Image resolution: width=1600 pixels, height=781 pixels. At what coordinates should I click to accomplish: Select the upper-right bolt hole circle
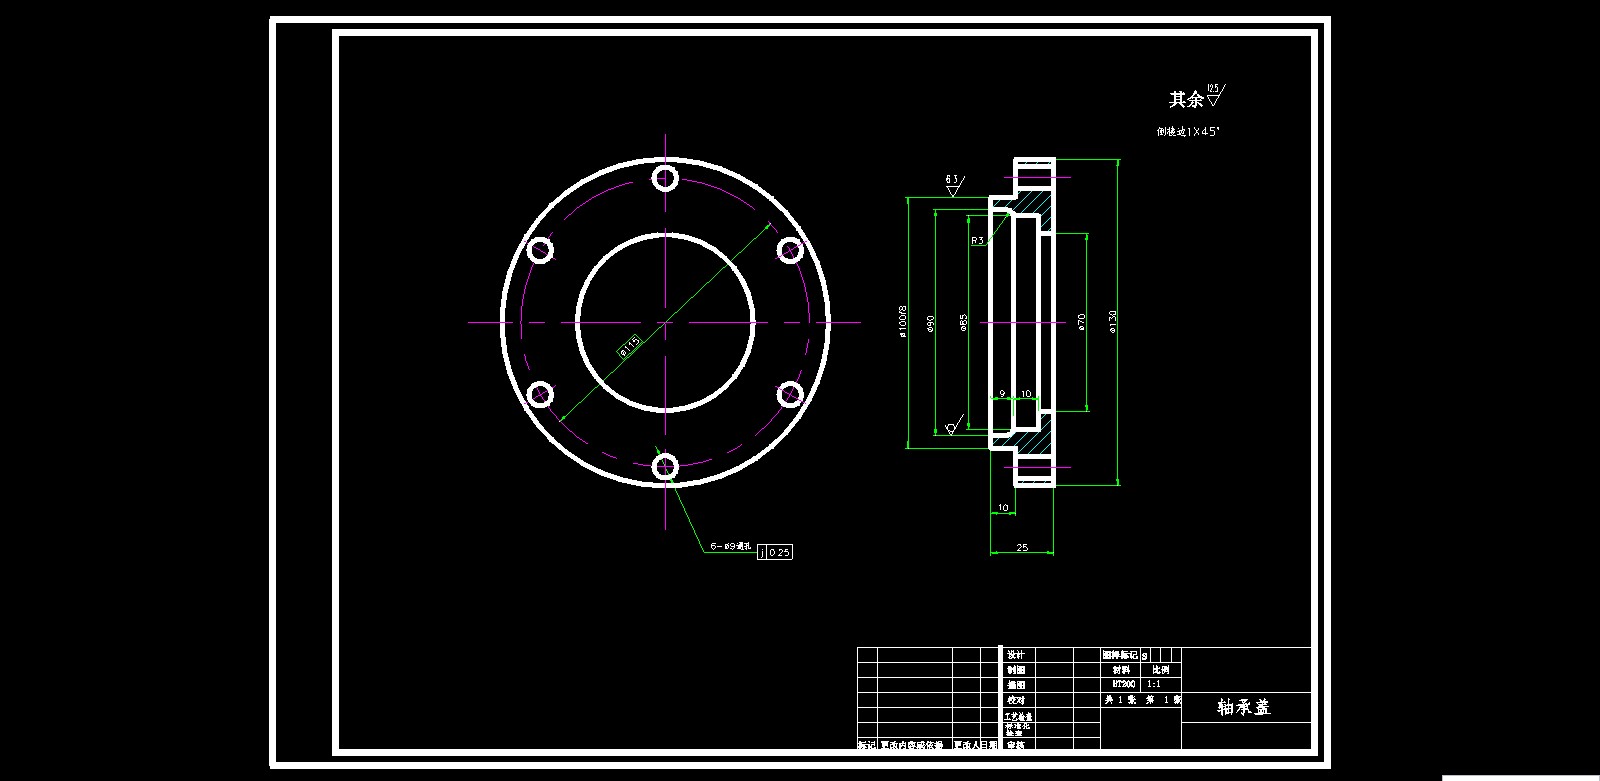pyautogui.click(x=790, y=250)
